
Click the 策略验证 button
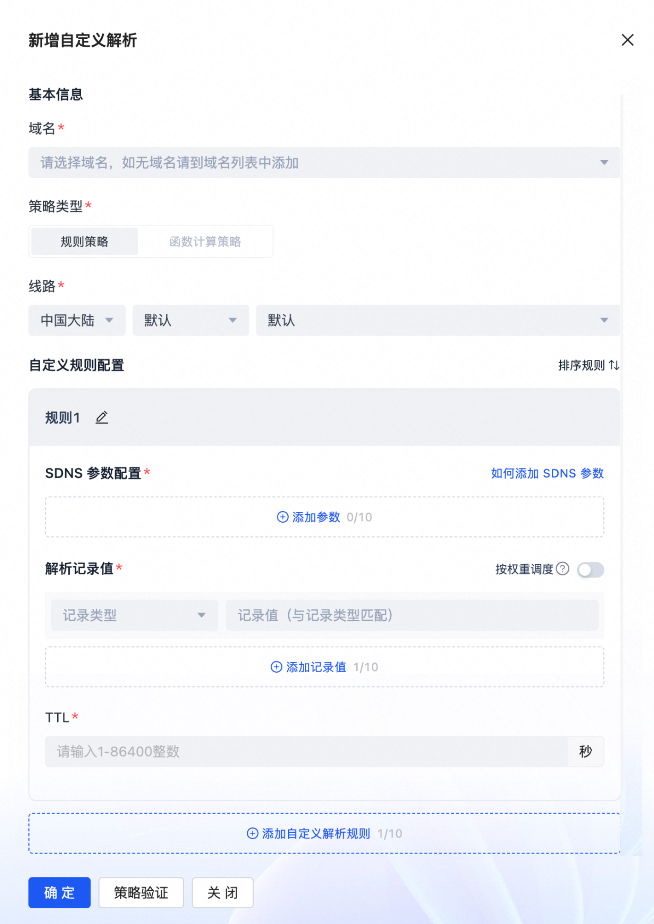141,893
